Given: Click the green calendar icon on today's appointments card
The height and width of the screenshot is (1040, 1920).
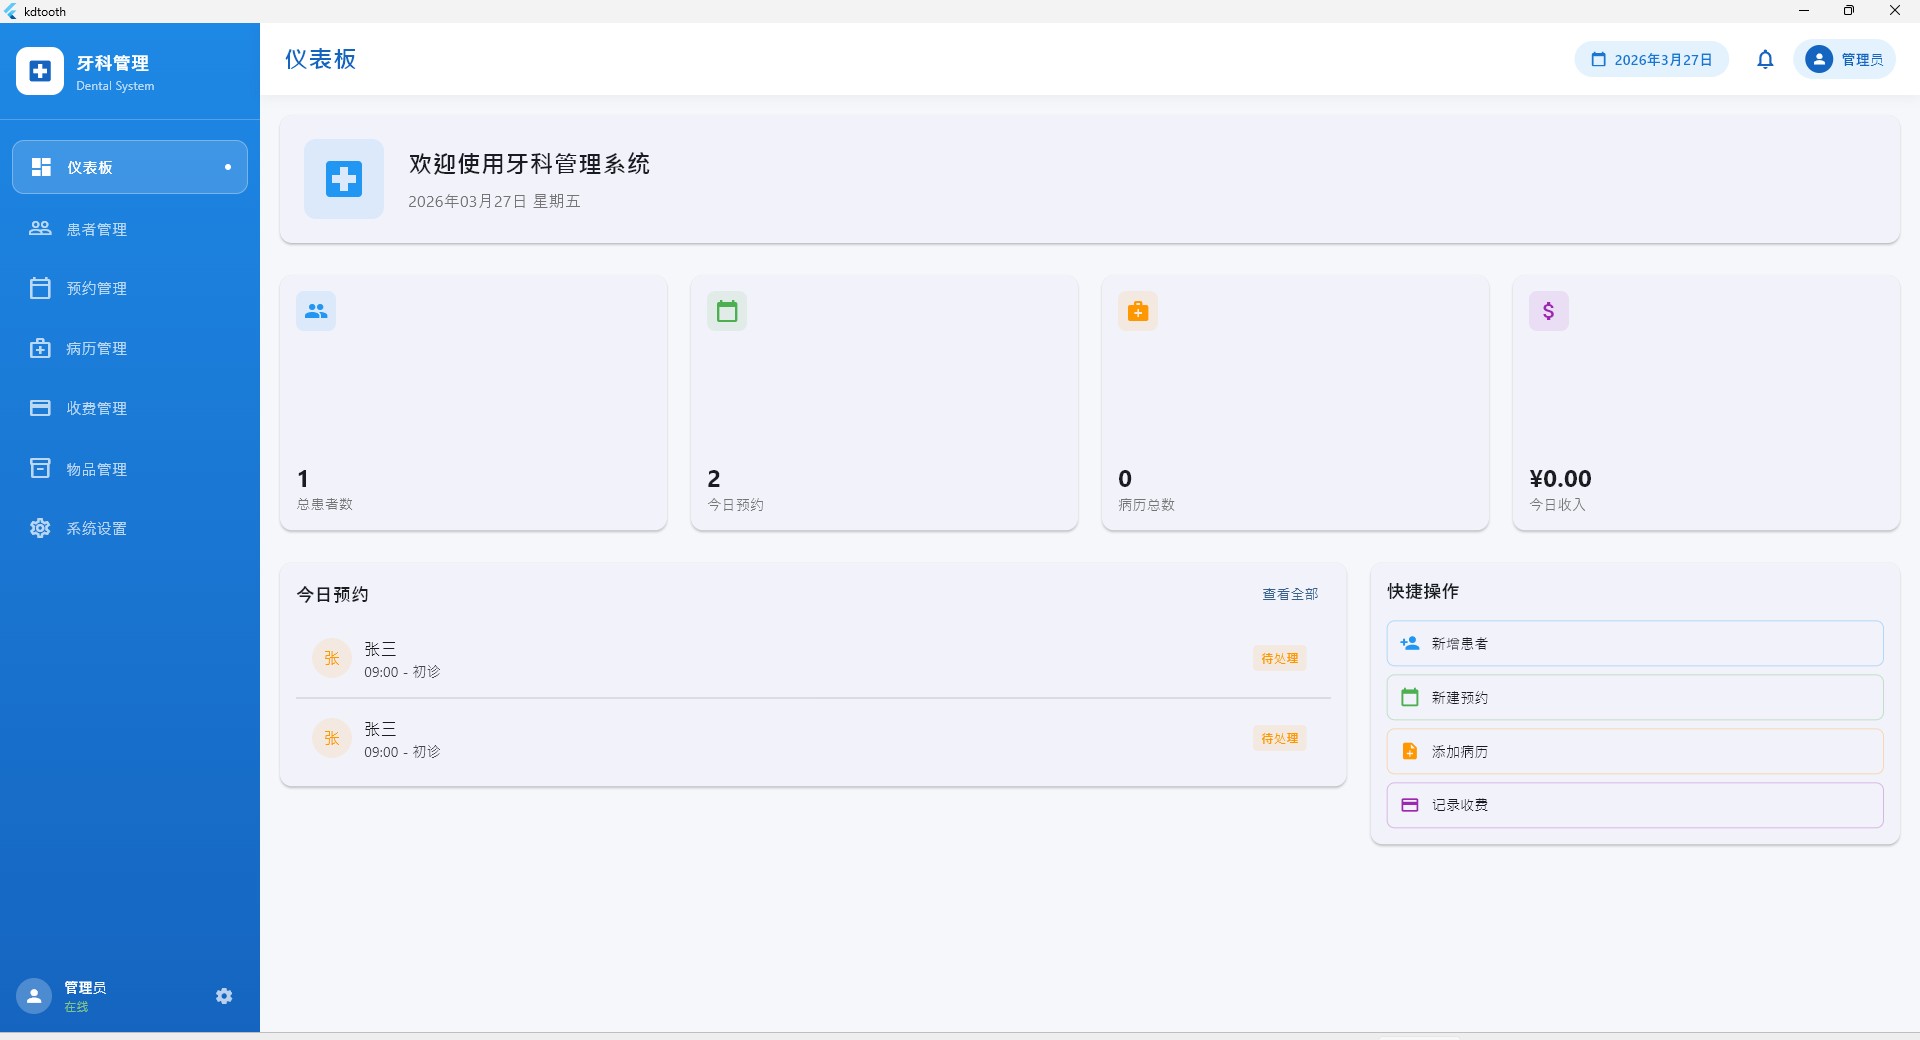Looking at the screenshot, I should coord(727,311).
